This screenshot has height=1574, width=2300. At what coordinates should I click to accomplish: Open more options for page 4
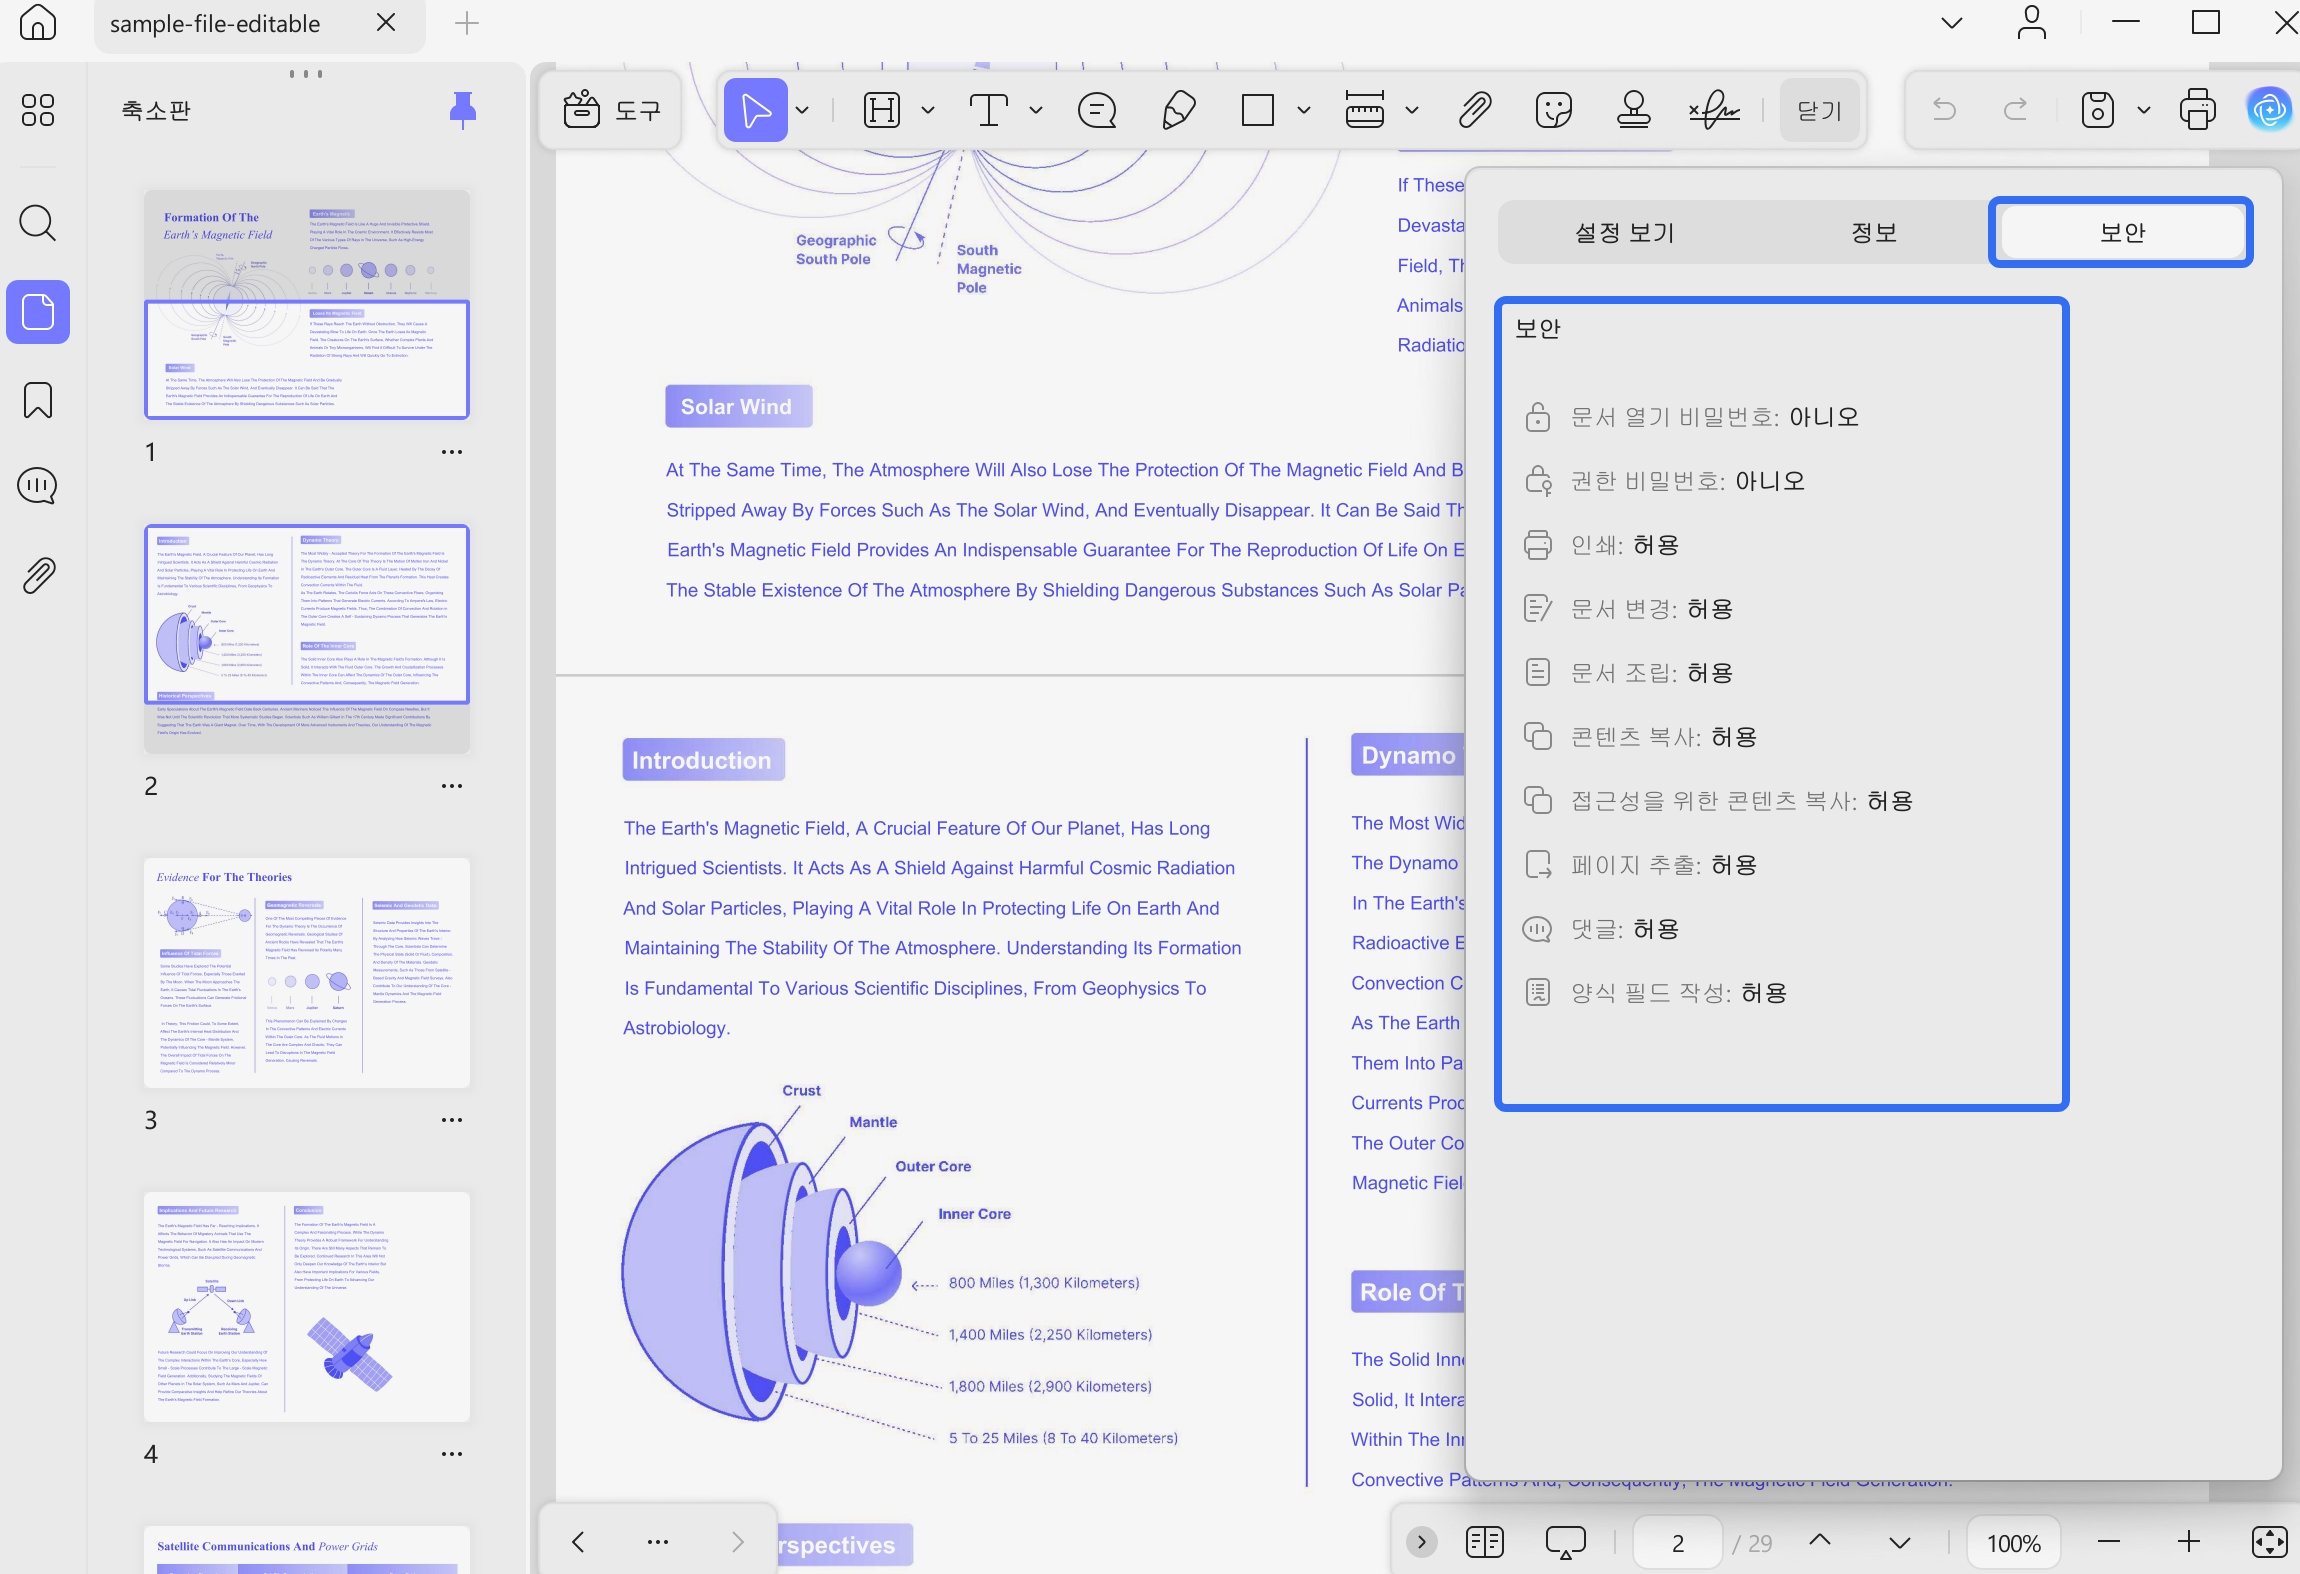coord(452,1454)
